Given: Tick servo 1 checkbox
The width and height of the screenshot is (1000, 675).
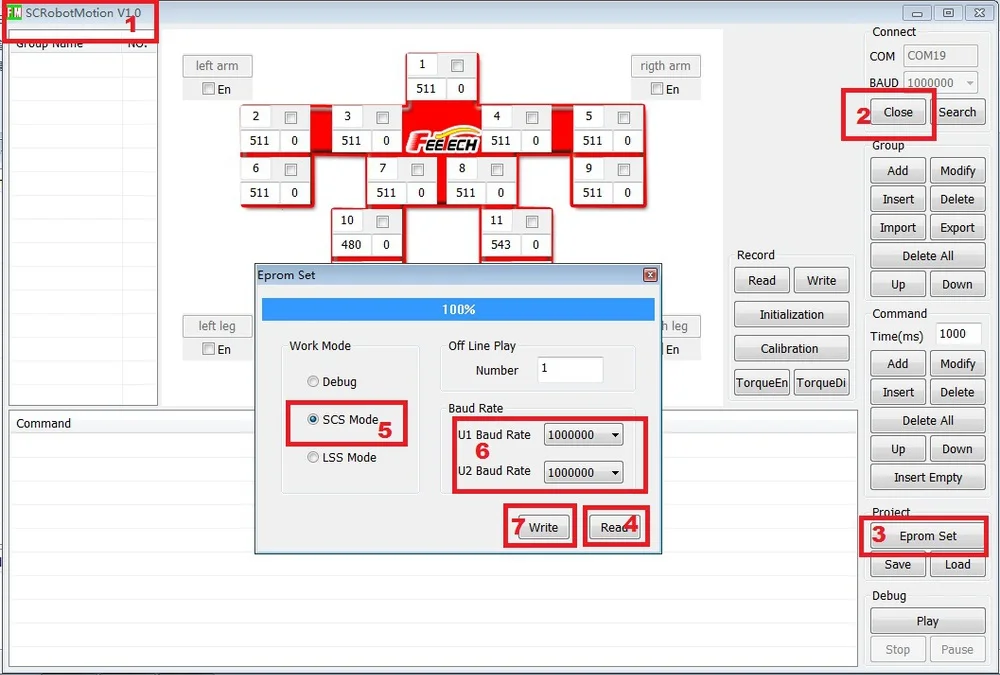Looking at the screenshot, I should (x=457, y=65).
